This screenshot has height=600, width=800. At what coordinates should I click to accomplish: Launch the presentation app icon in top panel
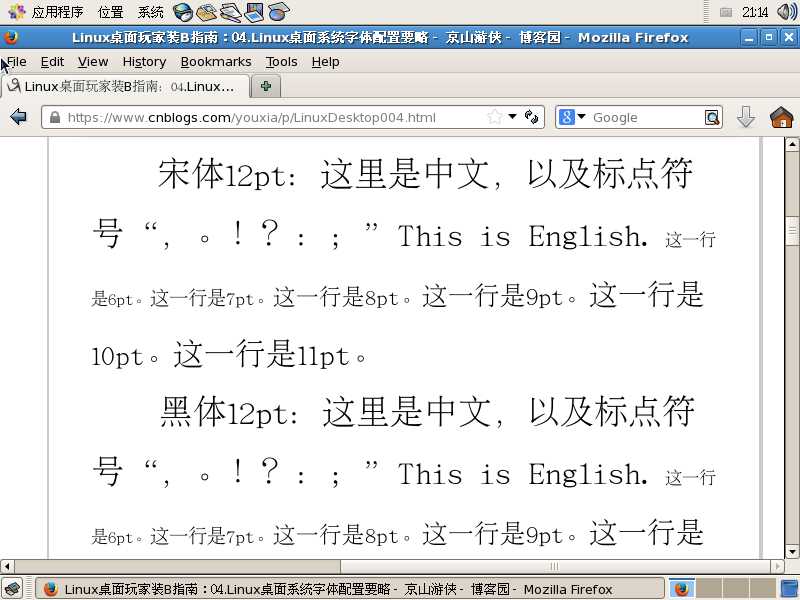coord(254,12)
